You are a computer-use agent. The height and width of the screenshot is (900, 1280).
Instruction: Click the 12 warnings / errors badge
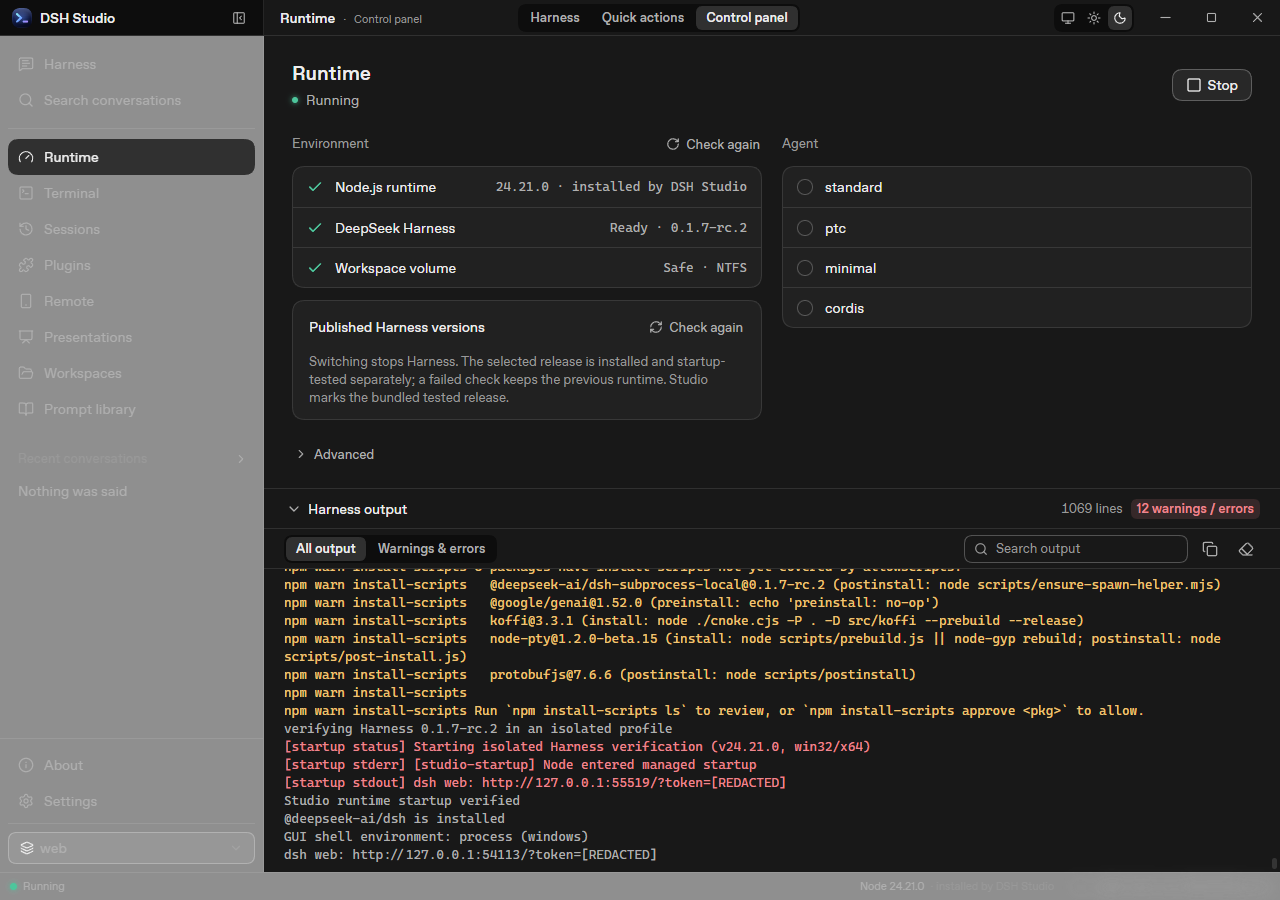[1195, 509]
